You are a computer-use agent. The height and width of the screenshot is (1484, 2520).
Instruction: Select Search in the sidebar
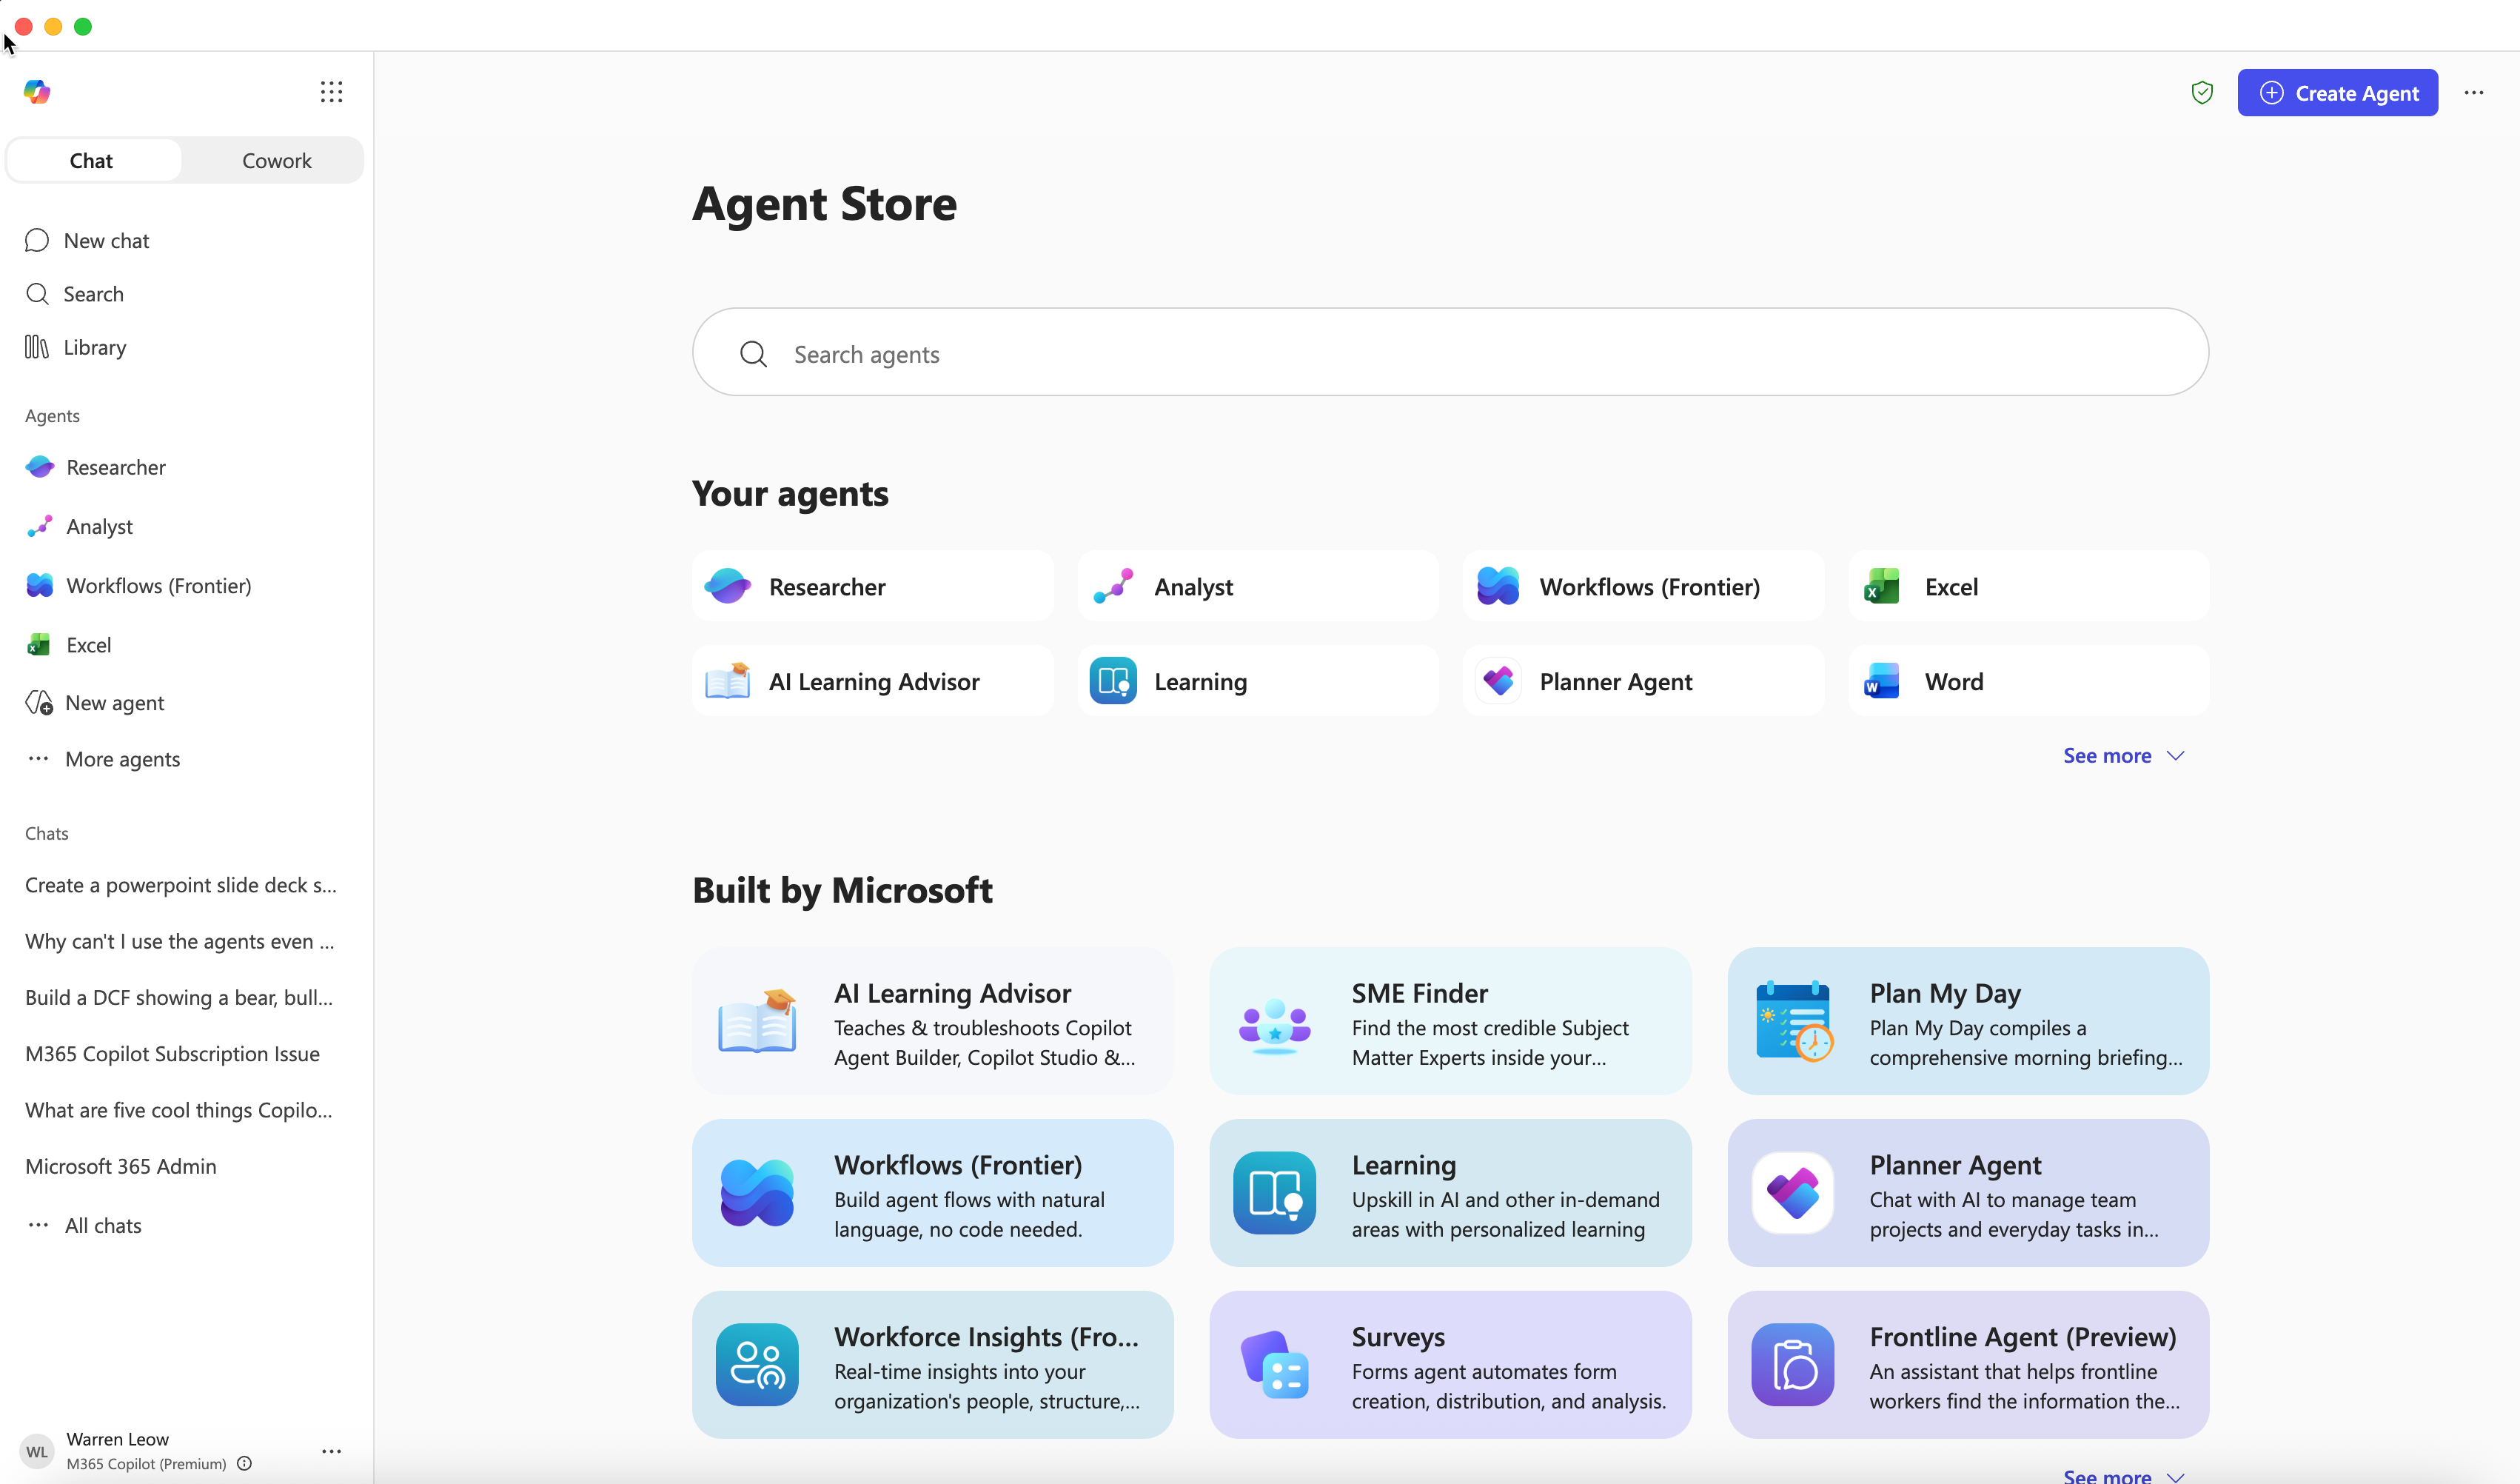coord(186,294)
